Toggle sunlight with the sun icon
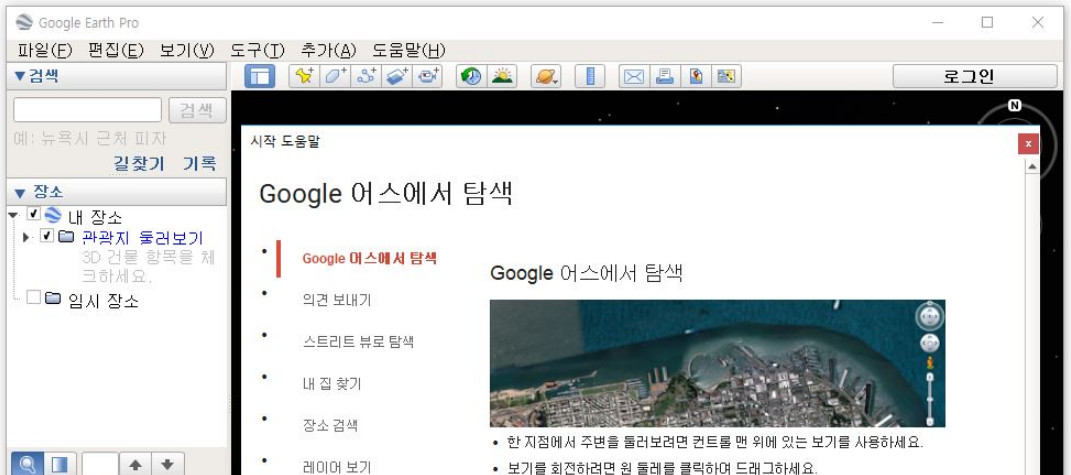This screenshot has width=1071, height=475. click(502, 76)
